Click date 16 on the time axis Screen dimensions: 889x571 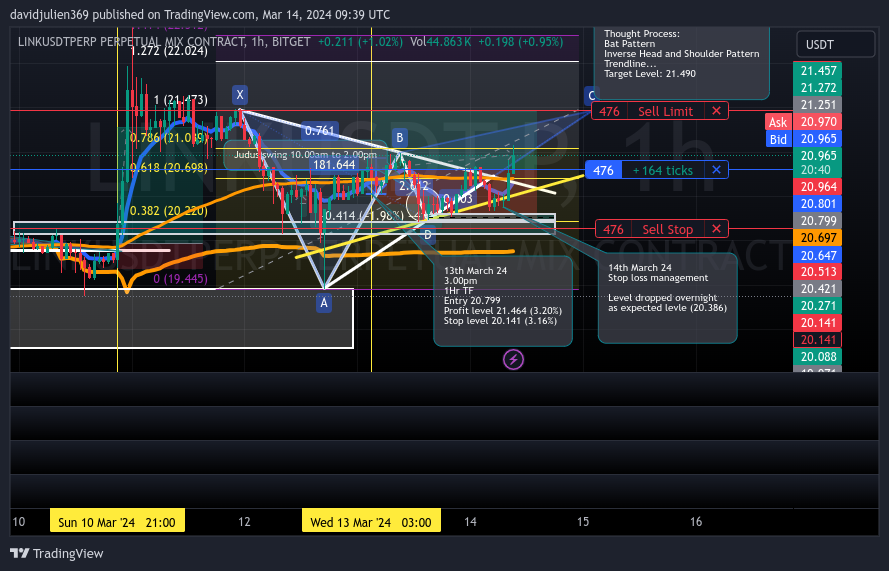click(696, 522)
